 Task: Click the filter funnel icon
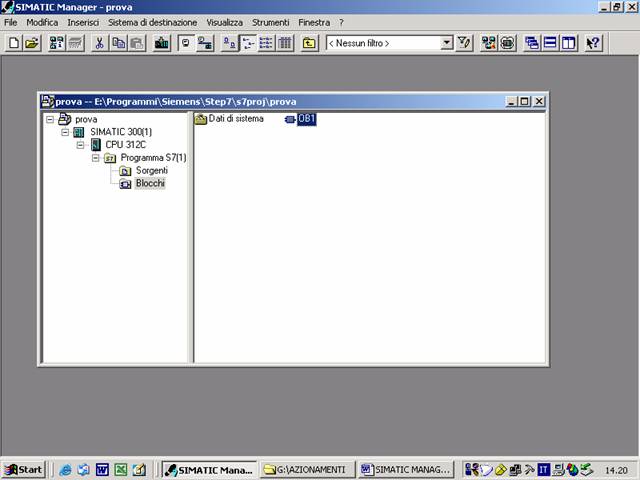tap(464, 43)
